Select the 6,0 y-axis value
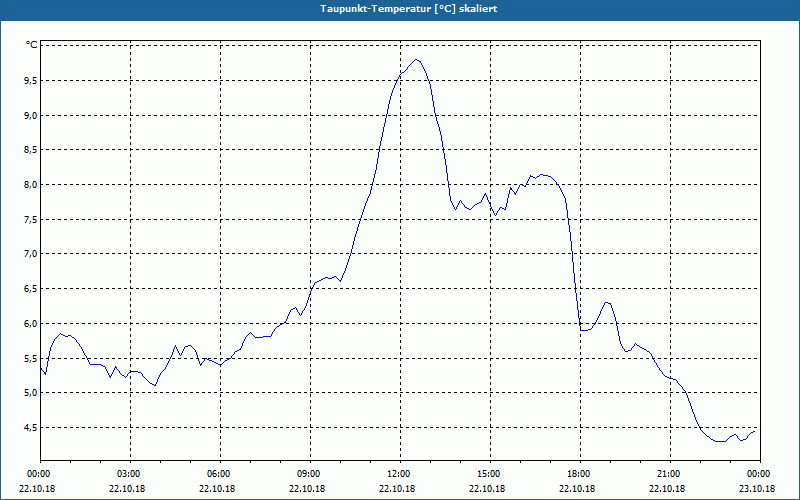 (31, 323)
